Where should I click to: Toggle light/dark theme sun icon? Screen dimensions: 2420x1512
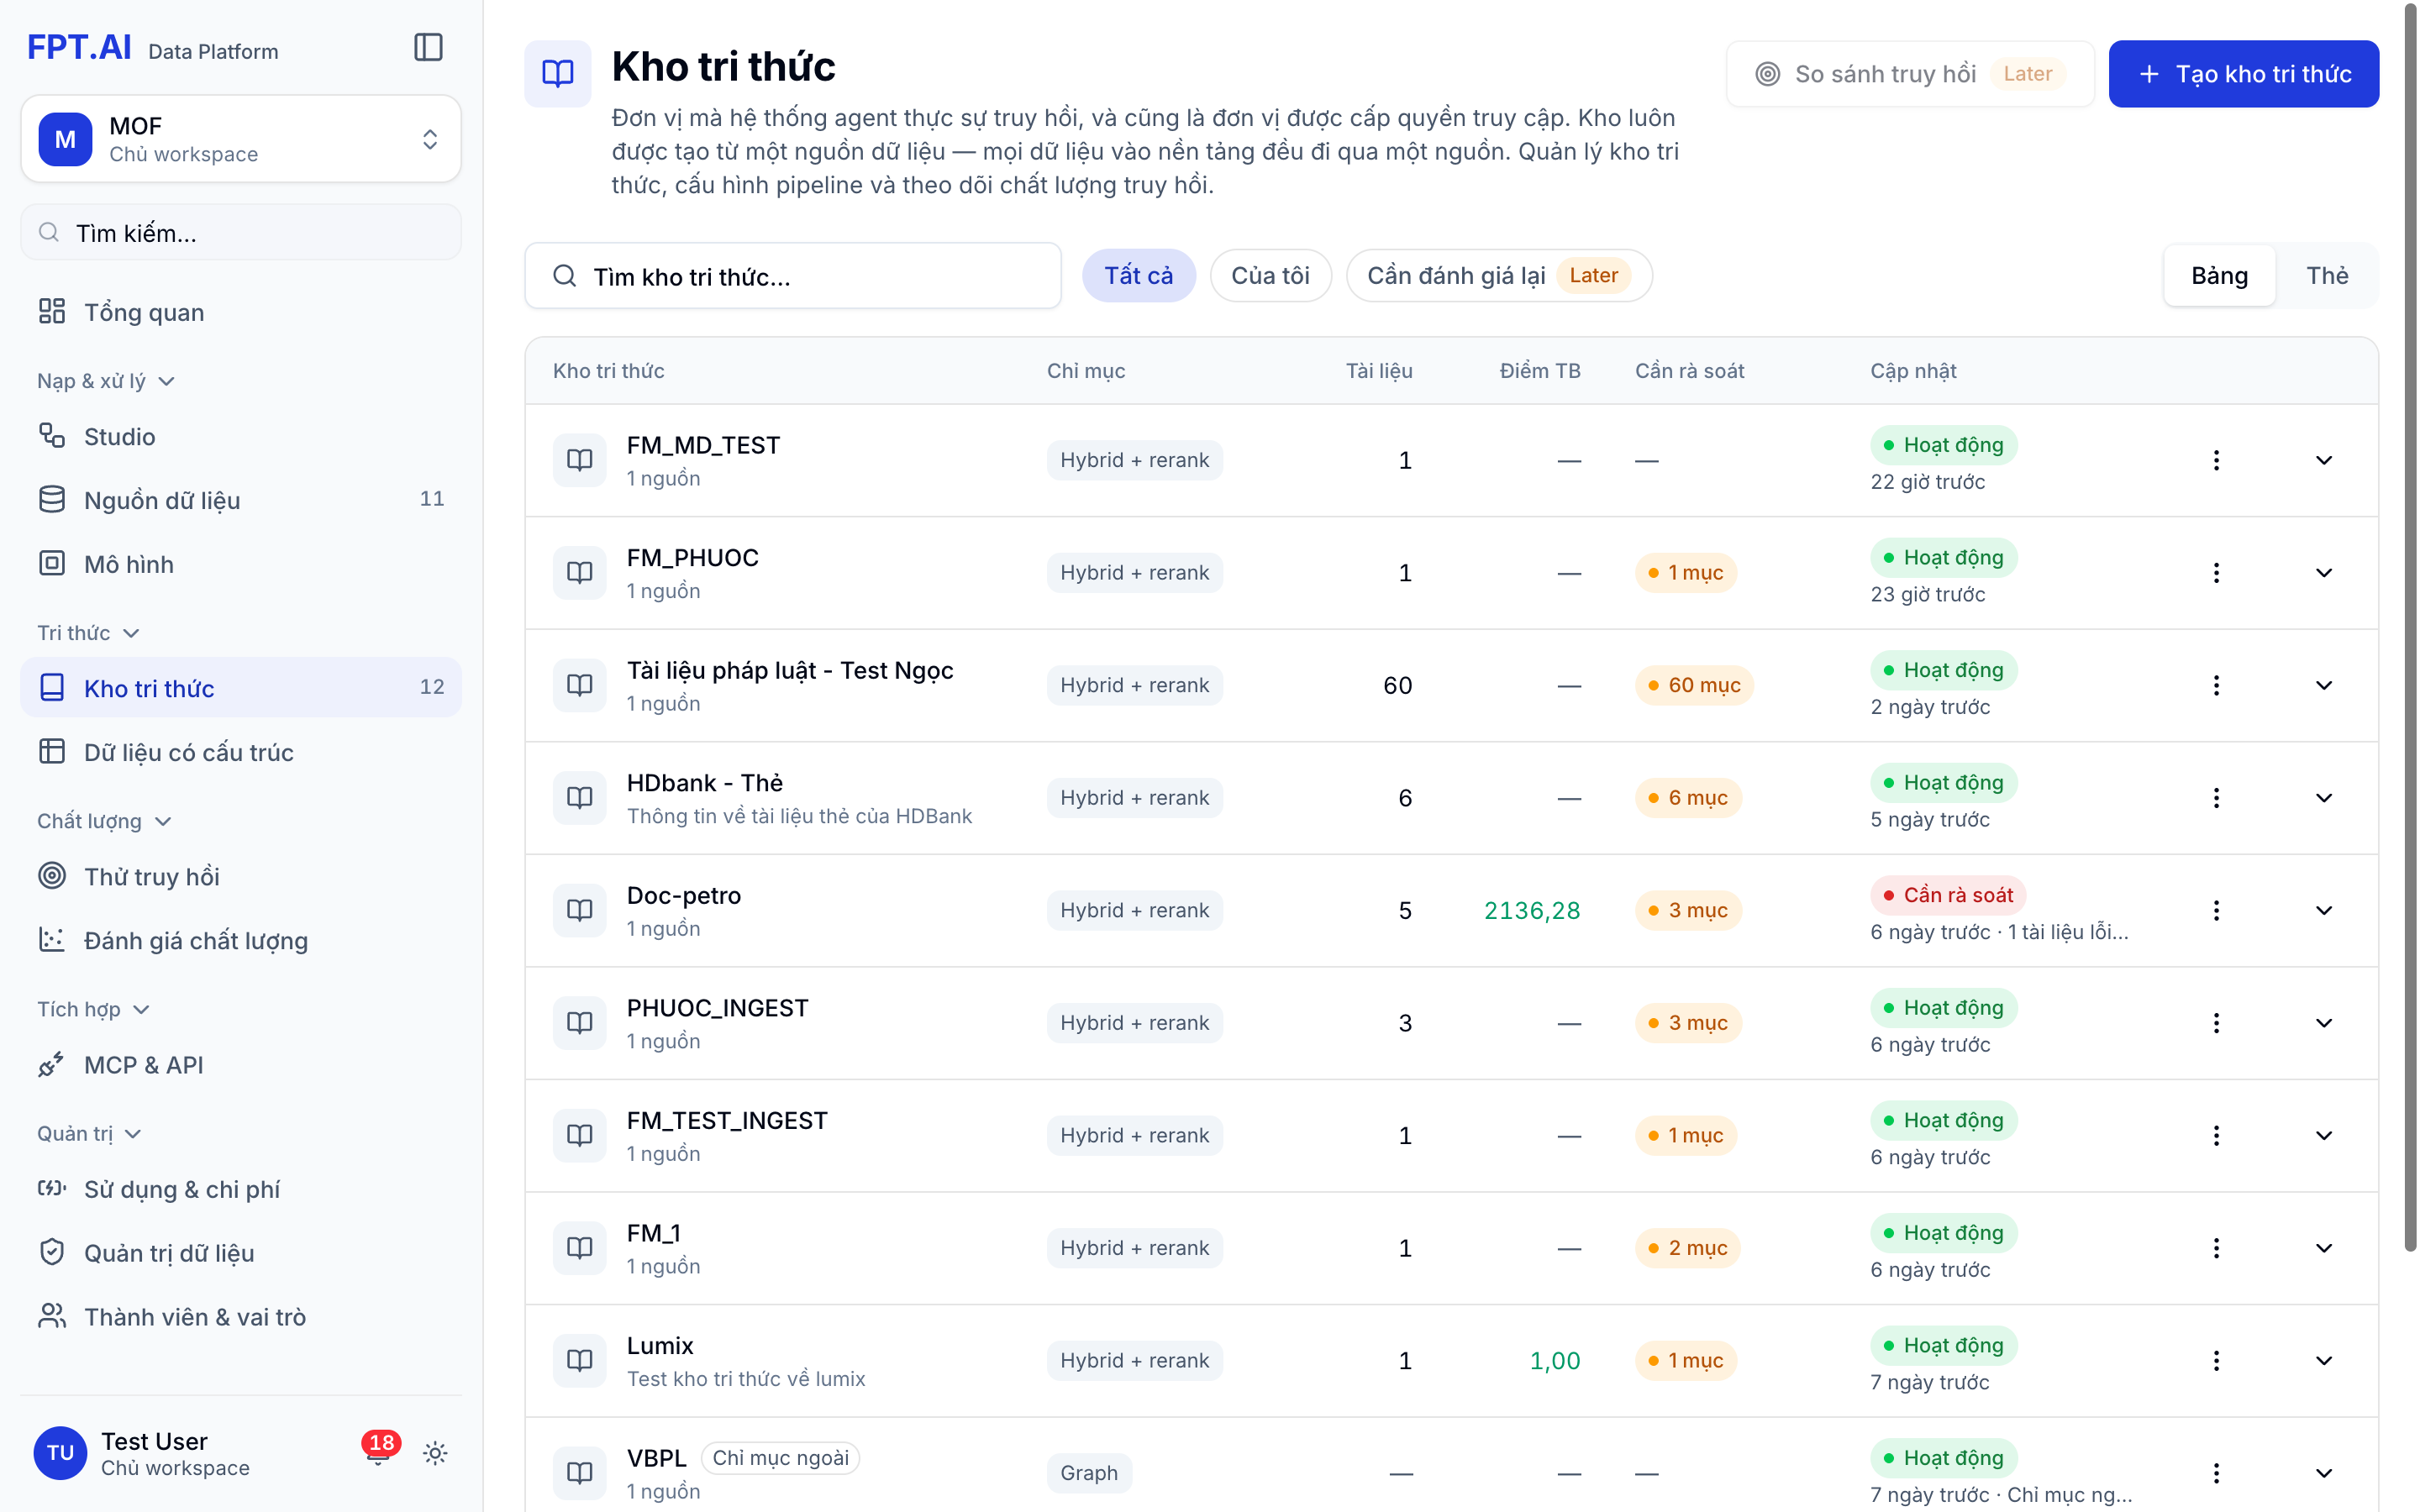point(435,1453)
